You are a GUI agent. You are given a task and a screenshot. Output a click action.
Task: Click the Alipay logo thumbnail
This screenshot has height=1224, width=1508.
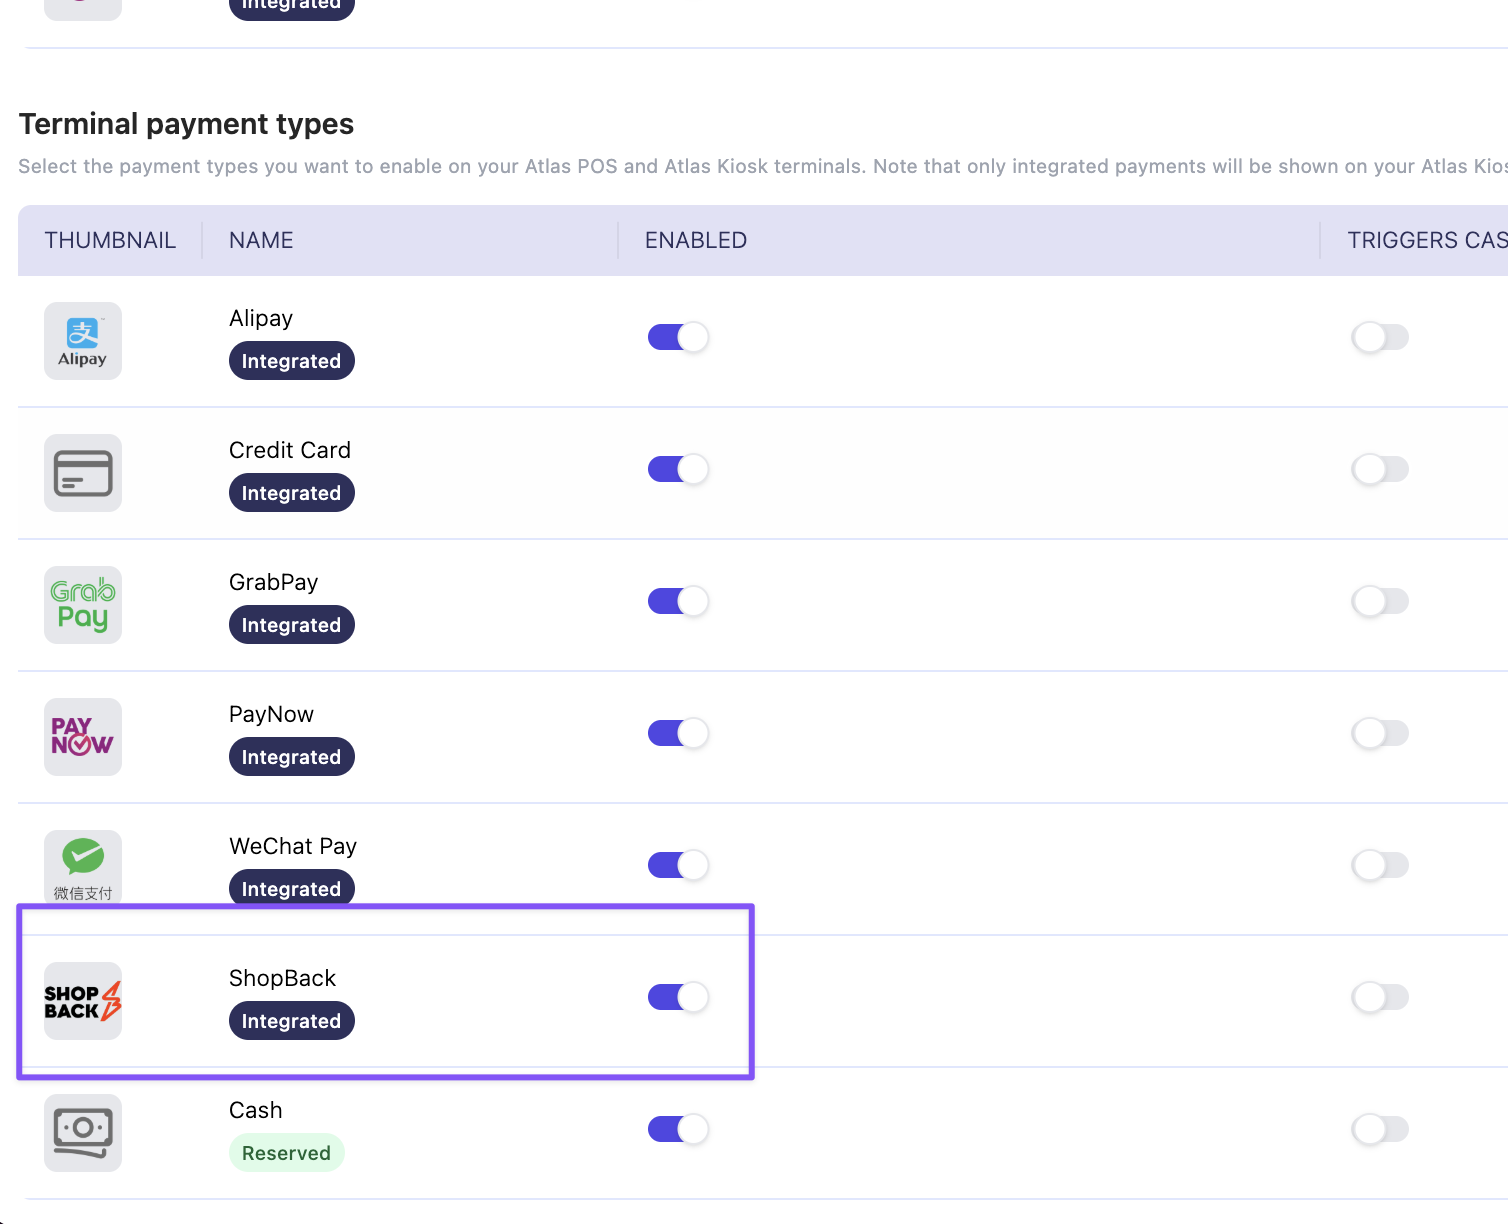click(83, 341)
